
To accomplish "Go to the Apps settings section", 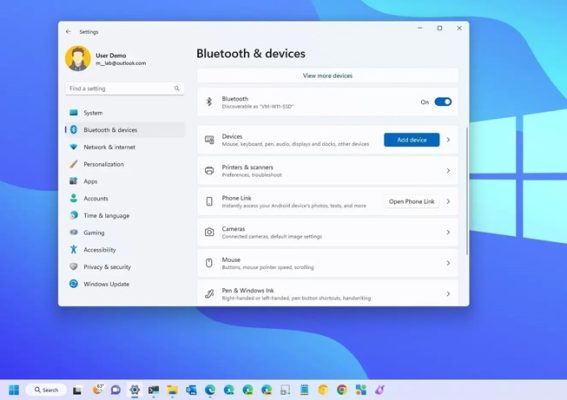I will (125, 181).
